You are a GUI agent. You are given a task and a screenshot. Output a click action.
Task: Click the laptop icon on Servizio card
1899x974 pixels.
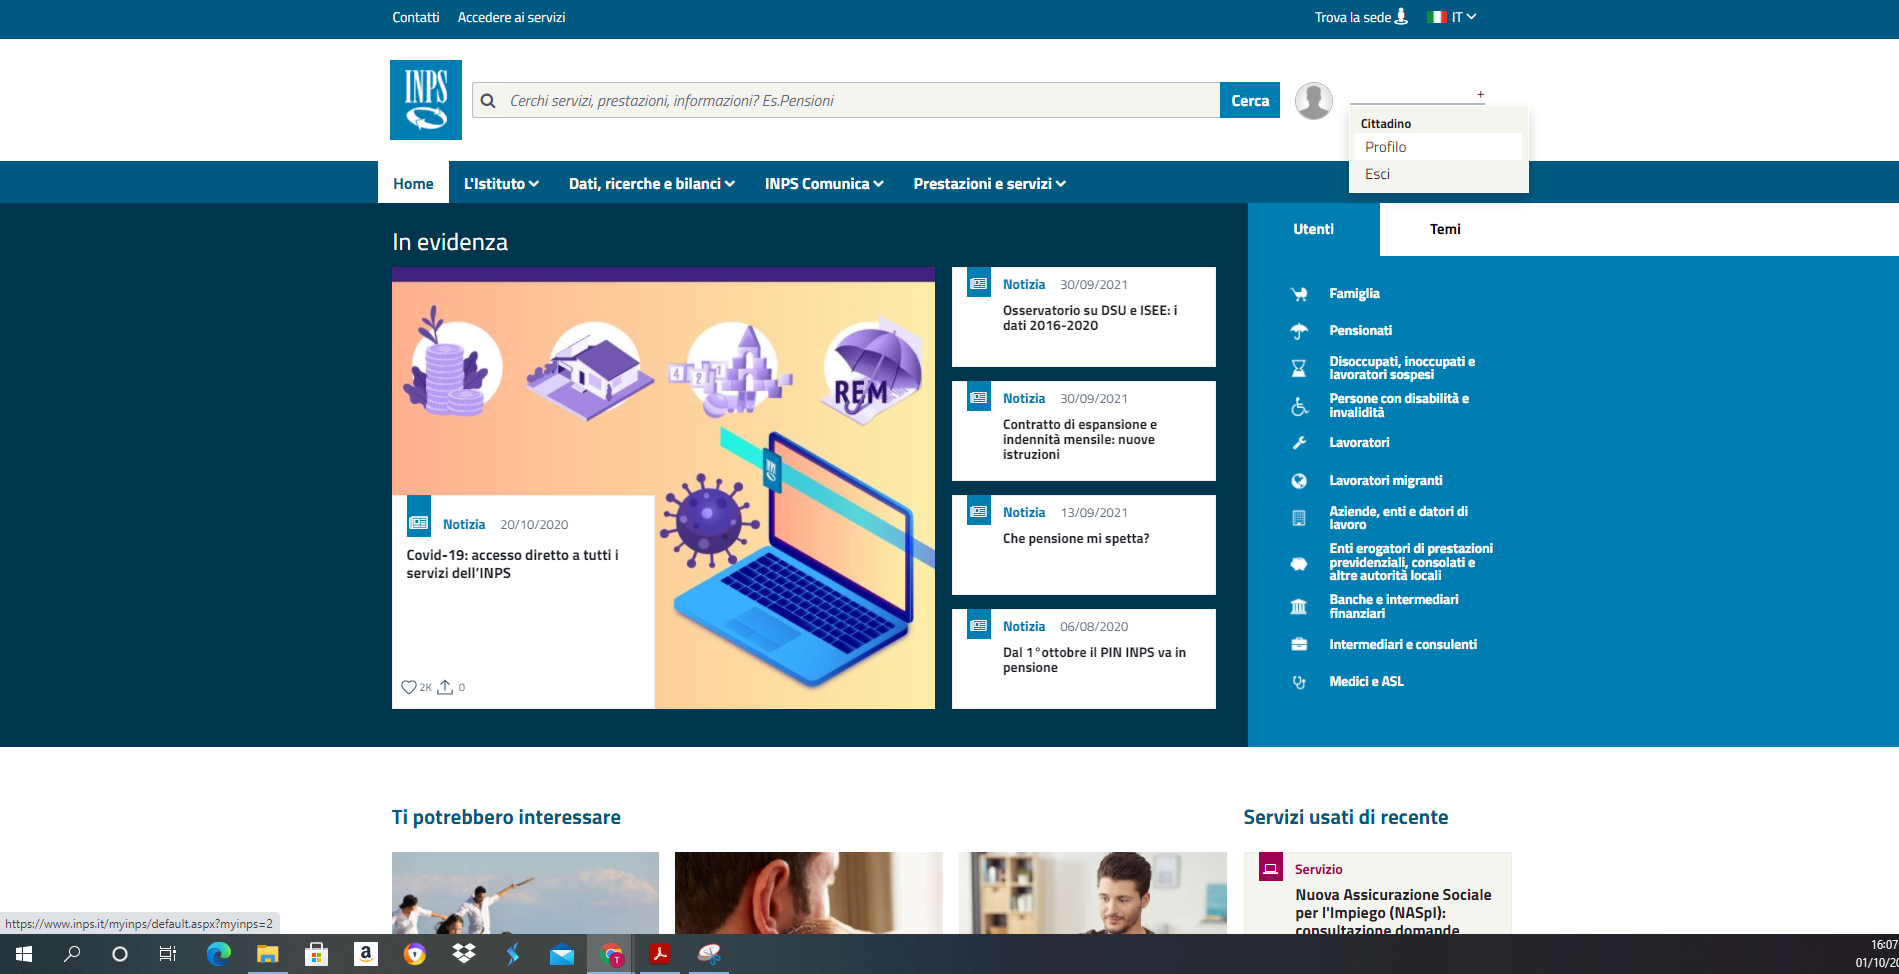pyautogui.click(x=1270, y=868)
